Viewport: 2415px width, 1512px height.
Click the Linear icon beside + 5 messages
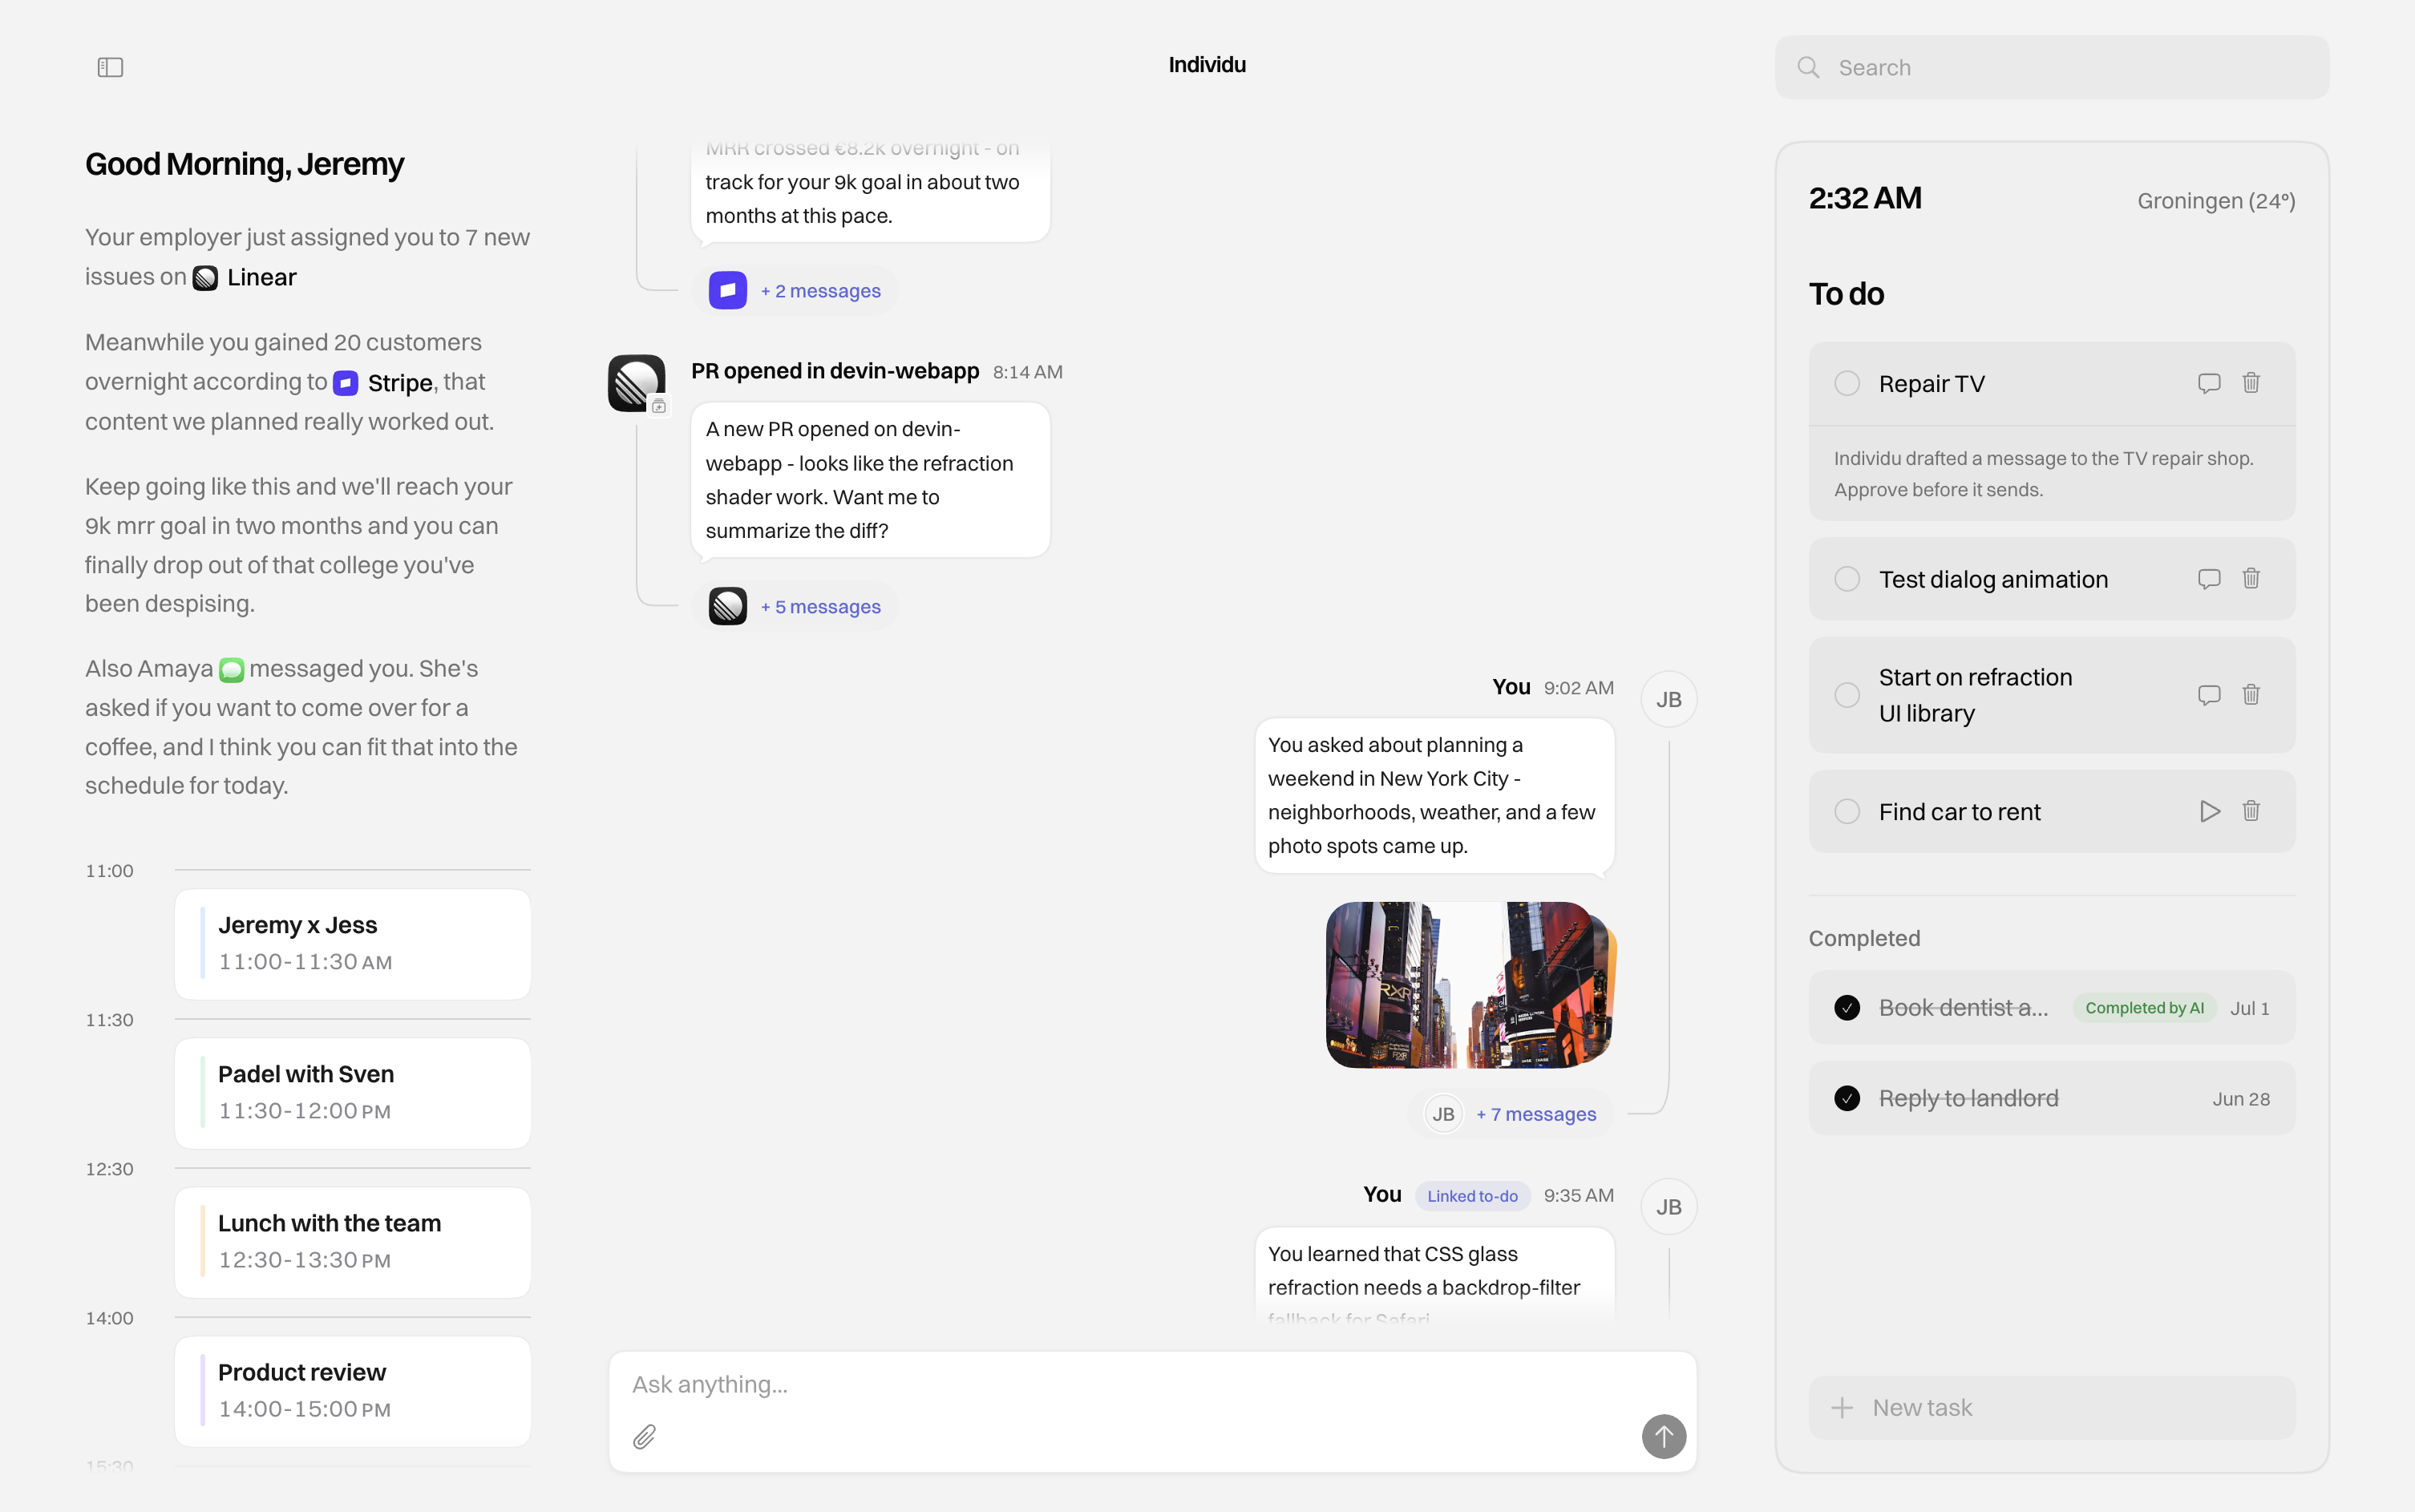coord(728,606)
